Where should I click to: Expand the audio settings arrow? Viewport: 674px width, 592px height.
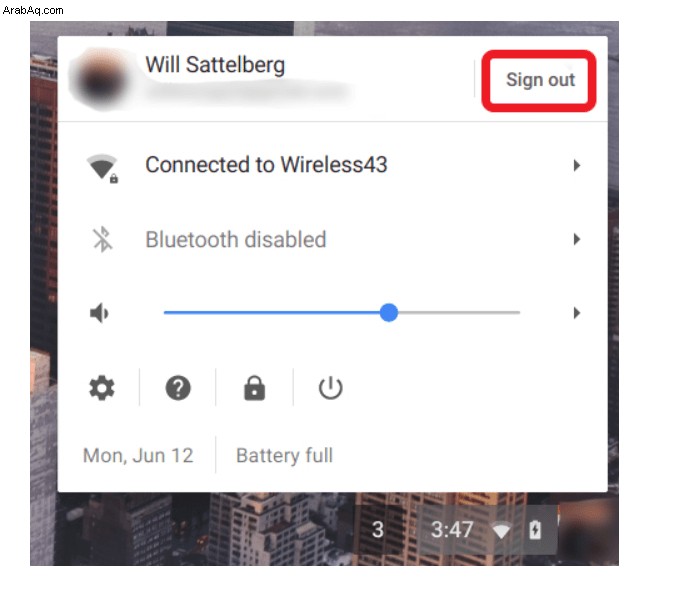pos(577,313)
